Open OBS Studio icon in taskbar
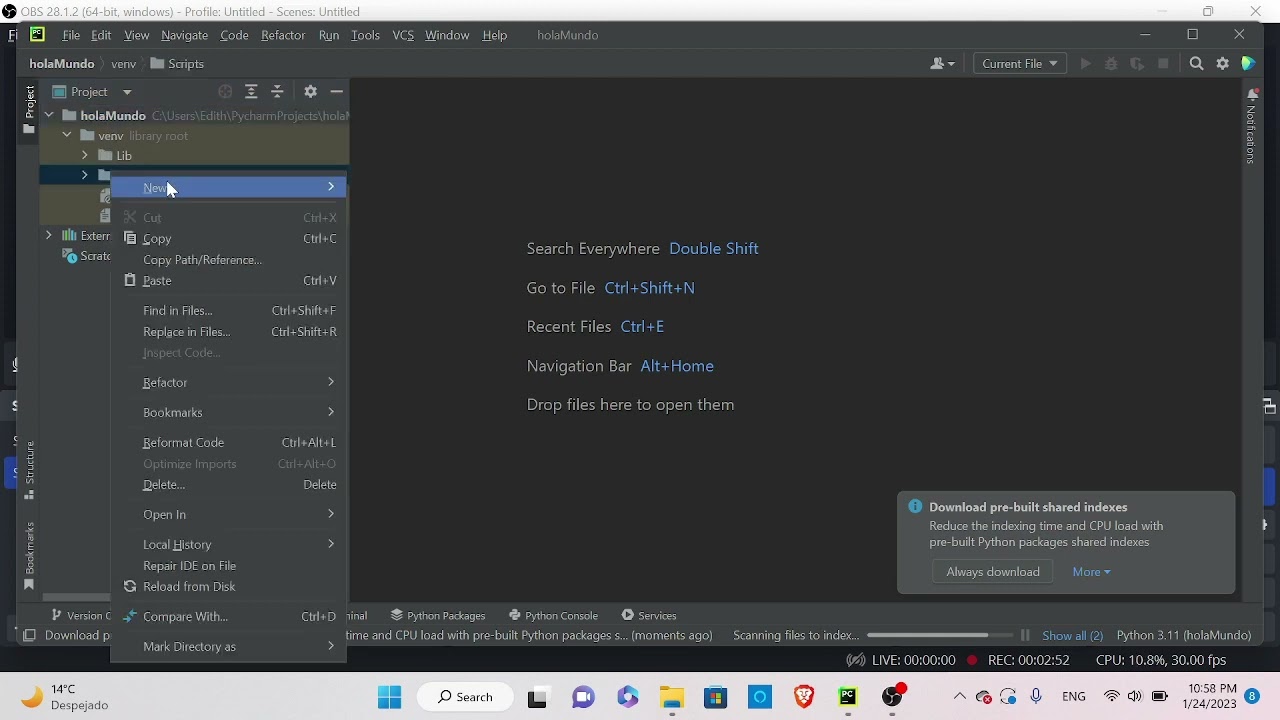 point(892,697)
